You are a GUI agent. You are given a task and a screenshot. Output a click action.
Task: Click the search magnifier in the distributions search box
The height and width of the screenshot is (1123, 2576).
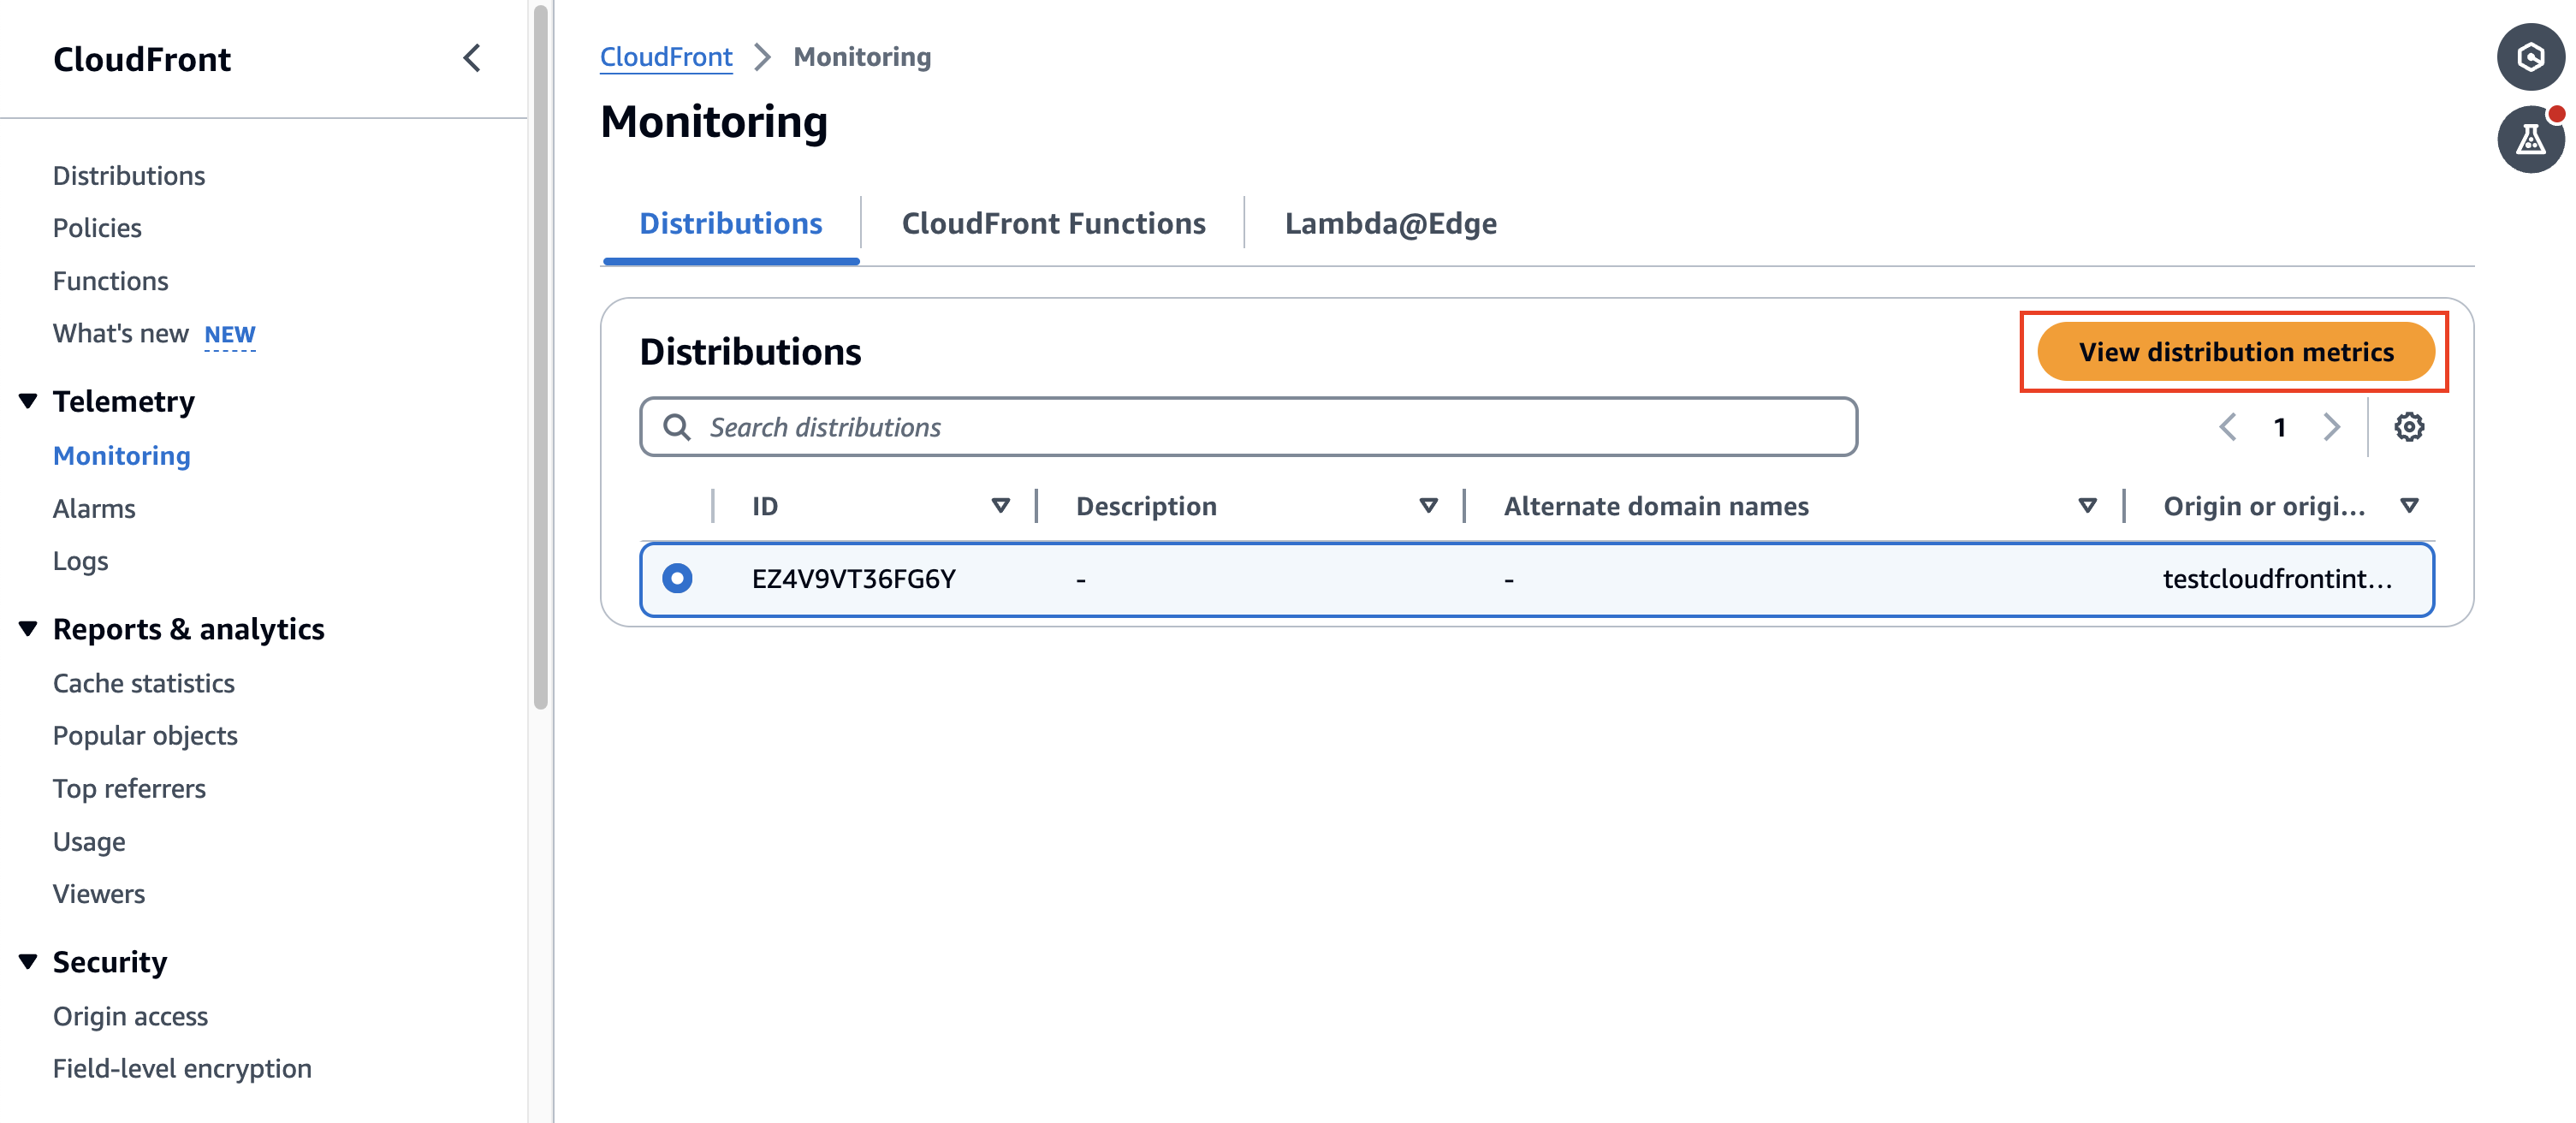677,427
